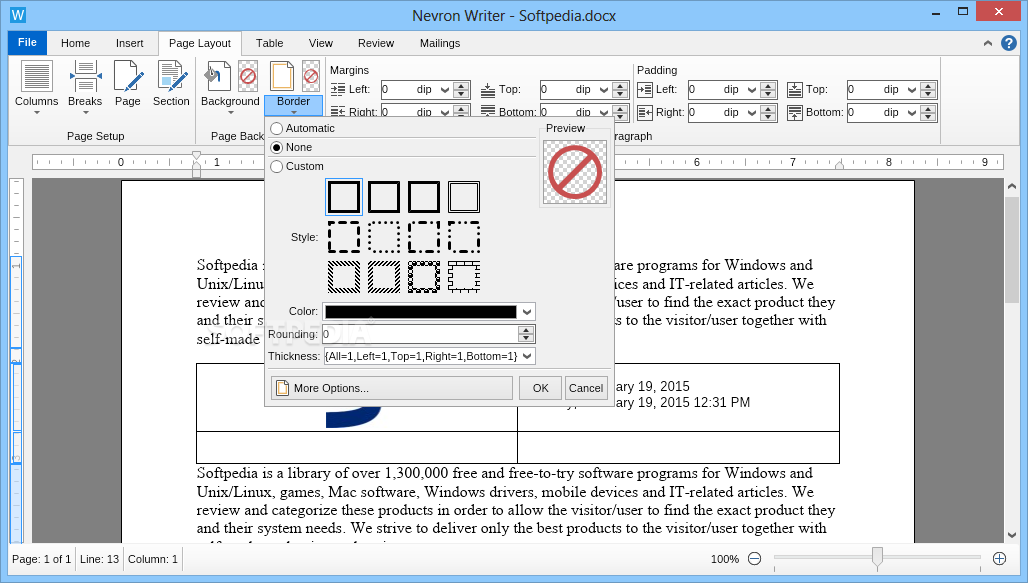Click the Rounding spinner arrows
This screenshot has height=583, width=1028.
pos(526,334)
